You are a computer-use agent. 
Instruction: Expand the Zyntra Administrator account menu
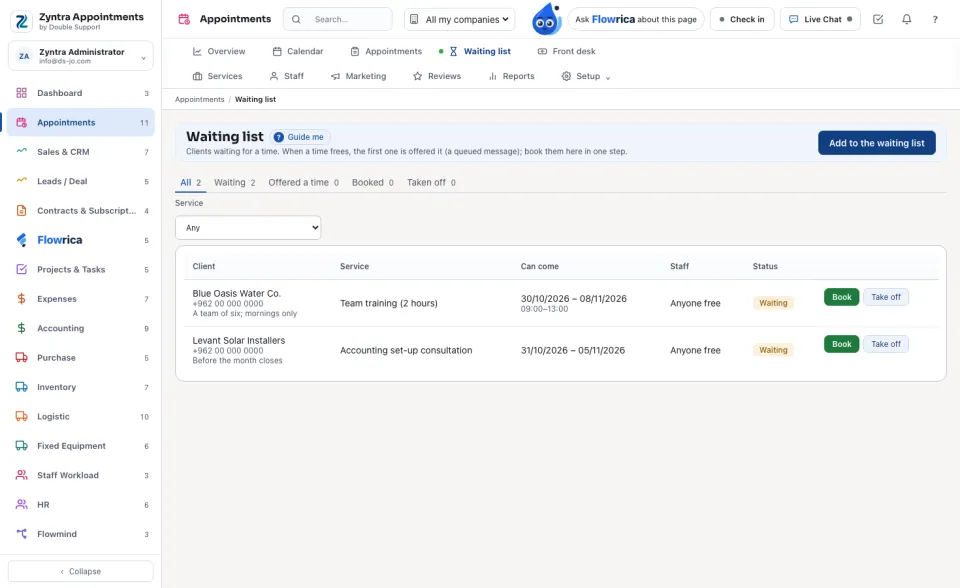coord(81,56)
